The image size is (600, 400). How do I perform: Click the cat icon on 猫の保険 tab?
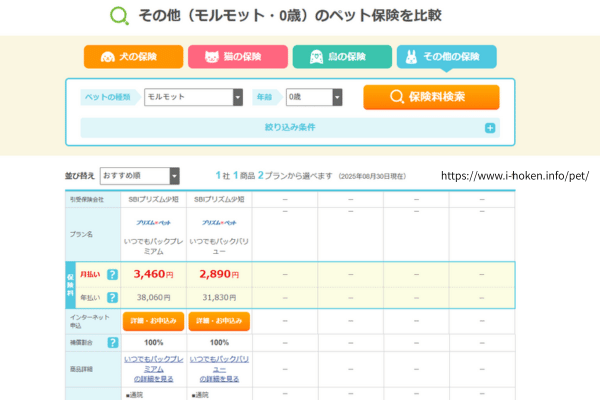(210, 57)
